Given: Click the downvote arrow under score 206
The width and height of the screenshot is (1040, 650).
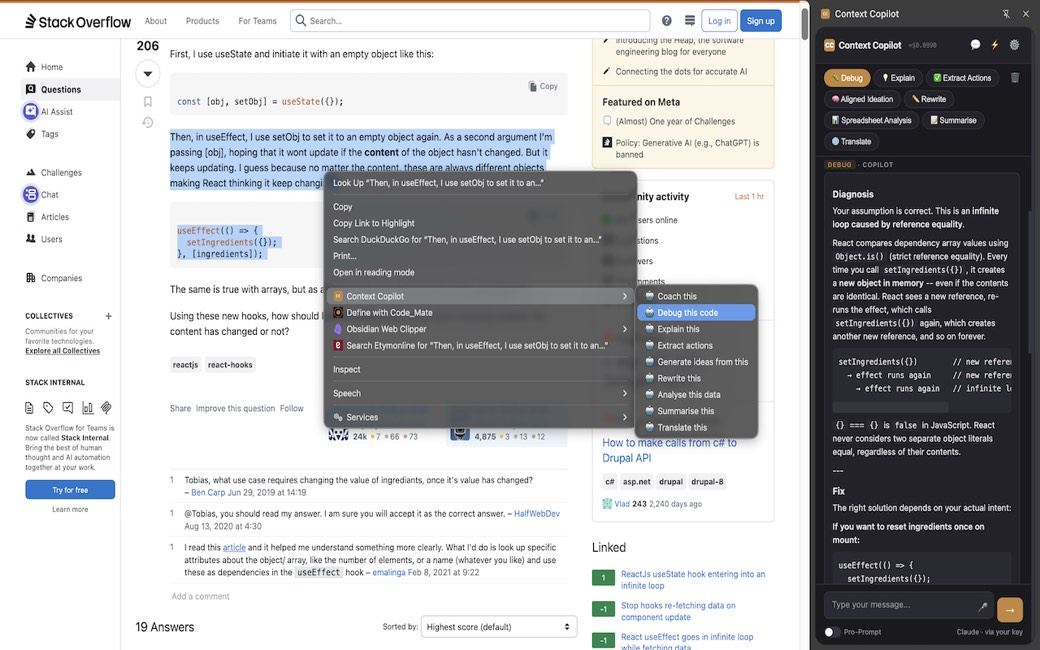Looking at the screenshot, I should click(148, 74).
